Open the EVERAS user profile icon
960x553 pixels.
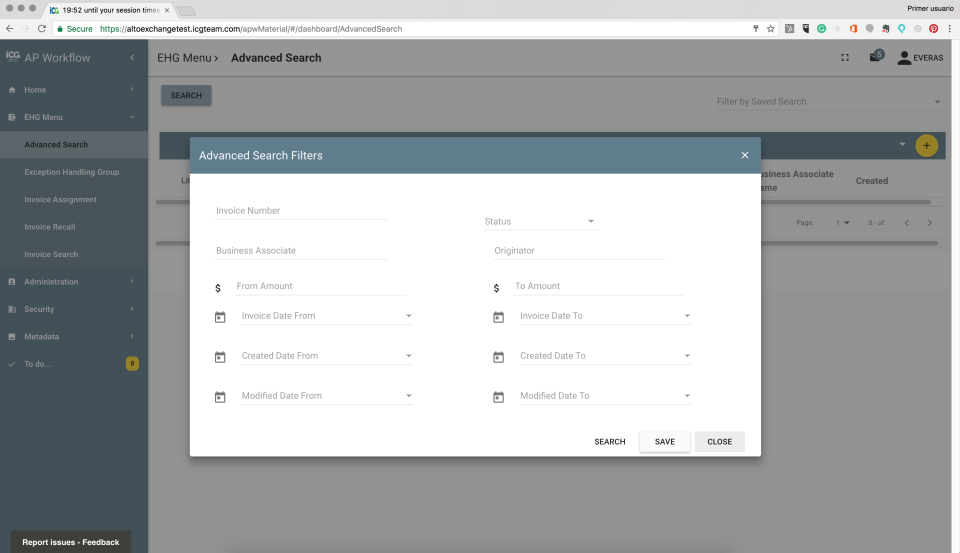tap(904, 58)
